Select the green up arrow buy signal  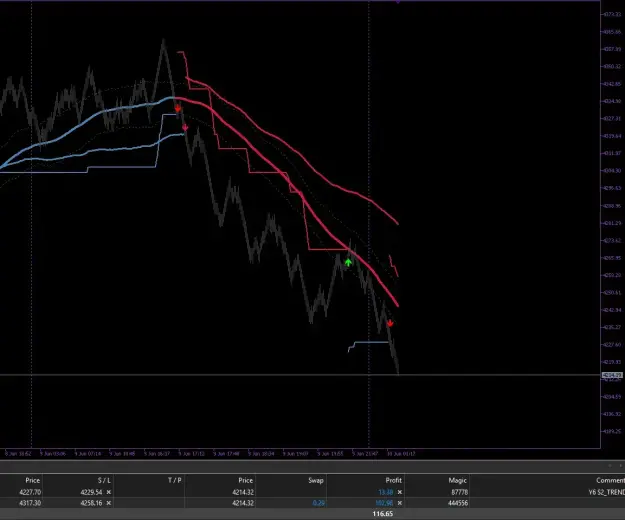(348, 262)
